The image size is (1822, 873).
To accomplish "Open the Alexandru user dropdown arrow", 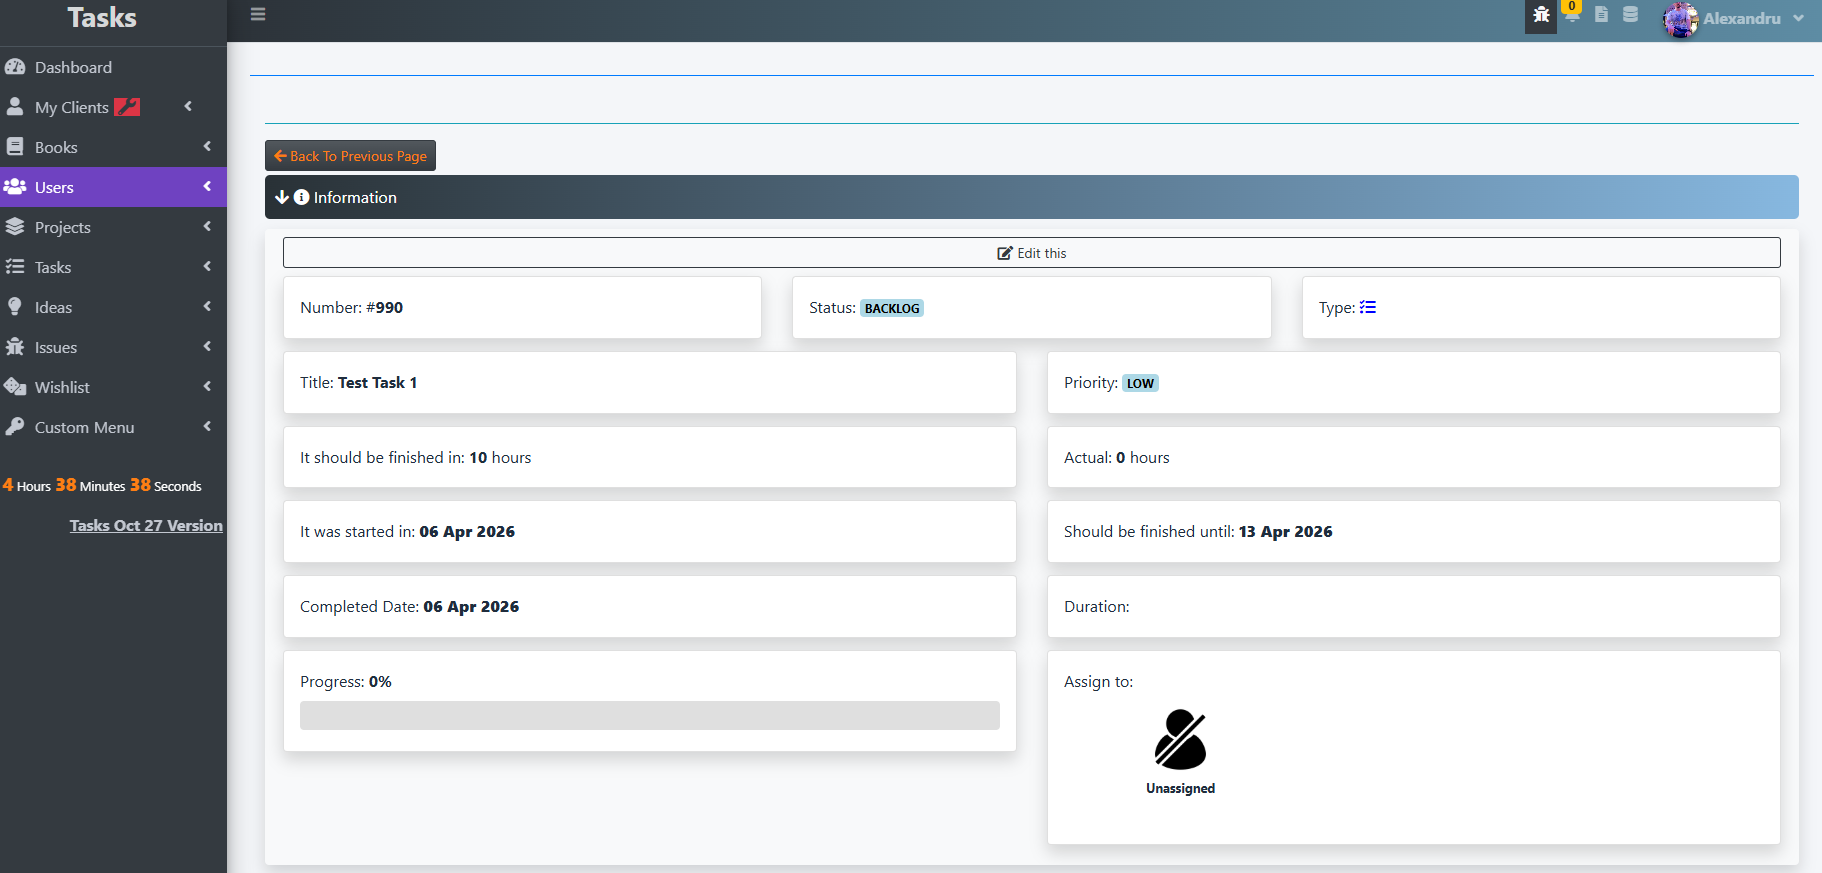I will (1799, 19).
